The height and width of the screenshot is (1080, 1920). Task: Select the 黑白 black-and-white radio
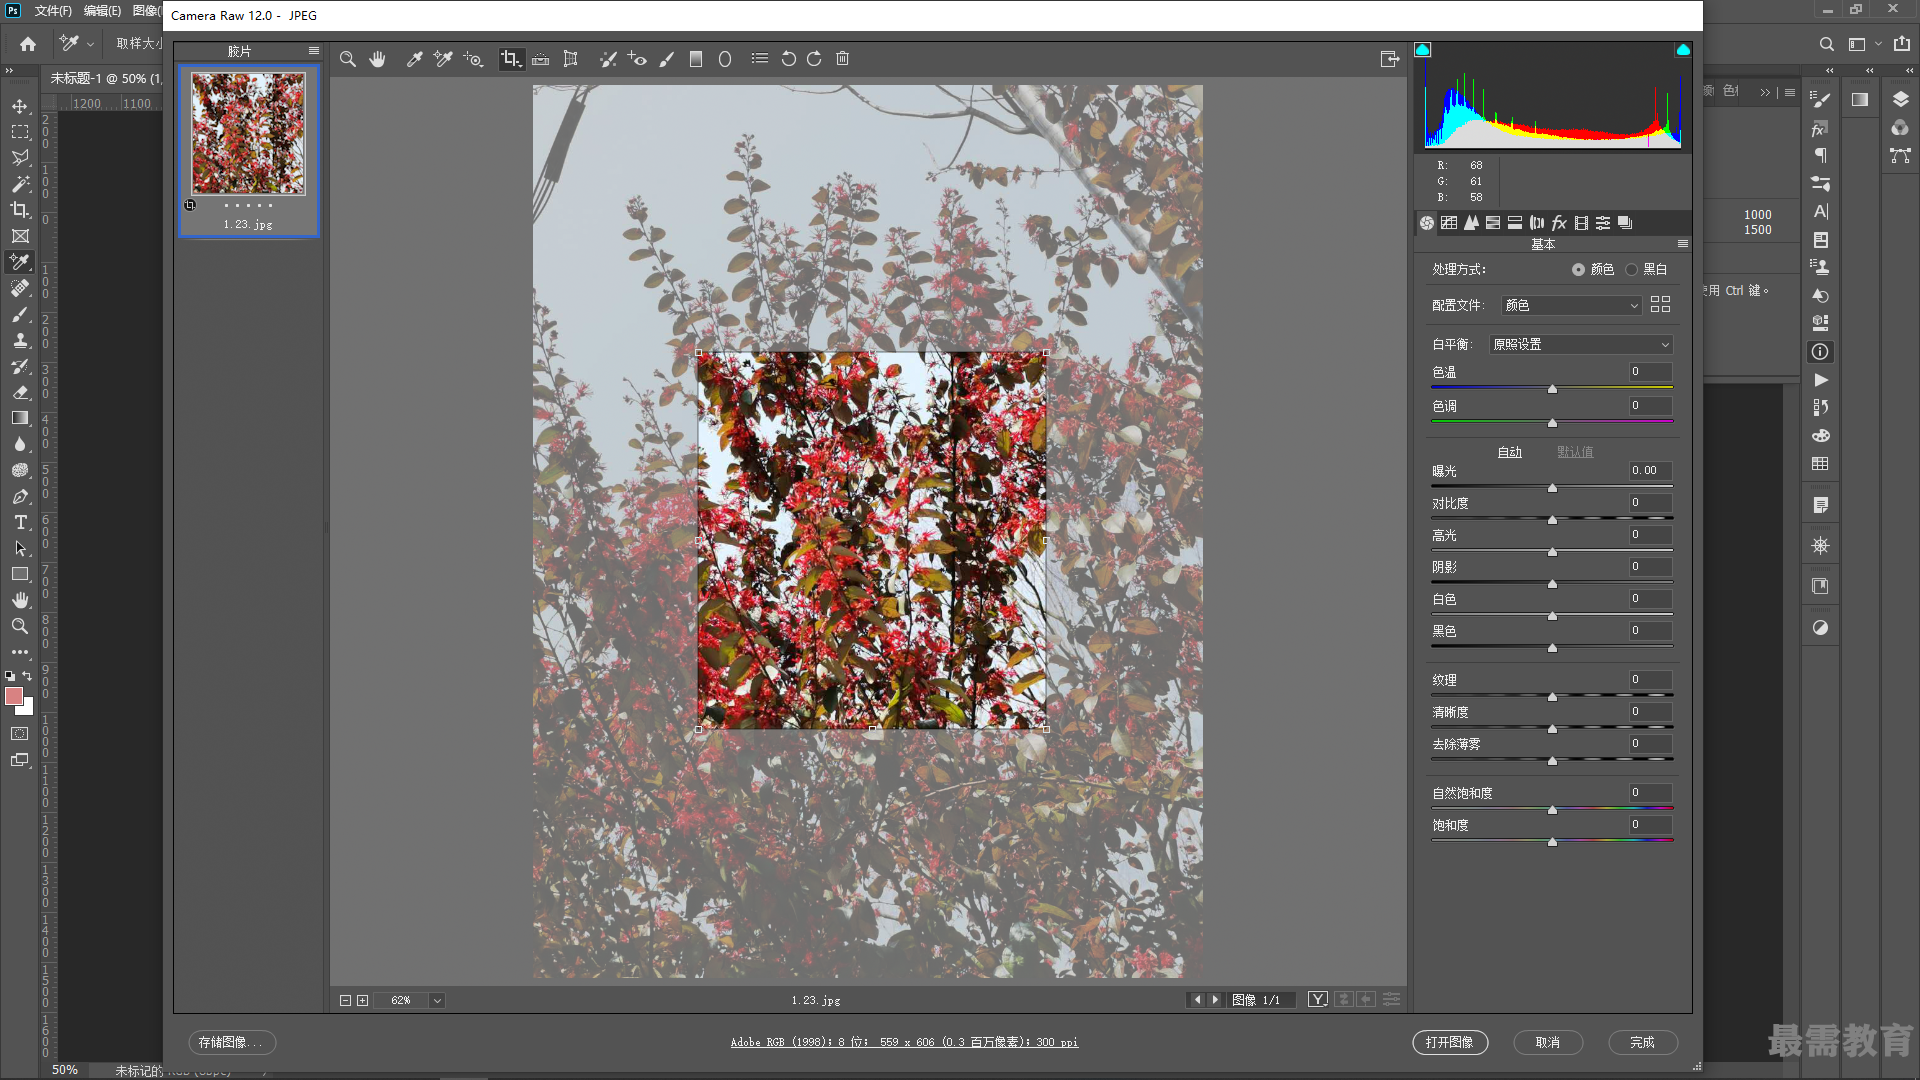[x=1631, y=270]
